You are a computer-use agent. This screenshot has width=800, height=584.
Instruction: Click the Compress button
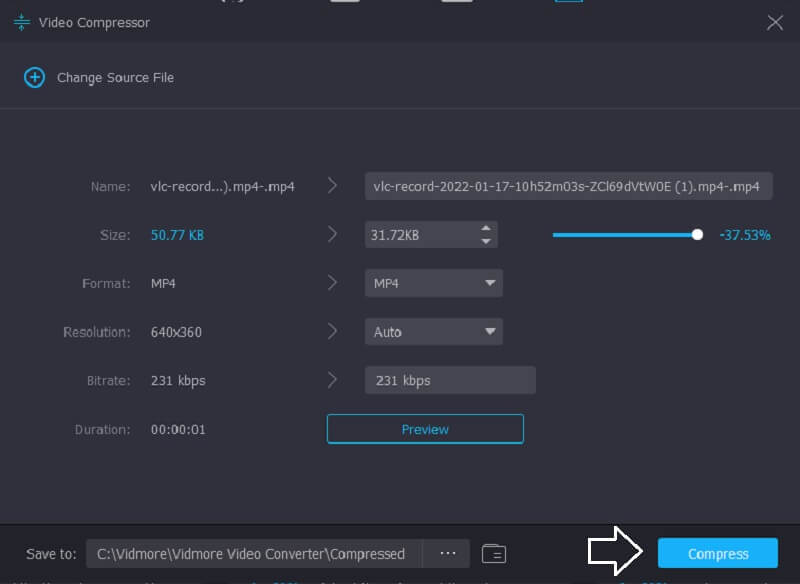(x=718, y=553)
